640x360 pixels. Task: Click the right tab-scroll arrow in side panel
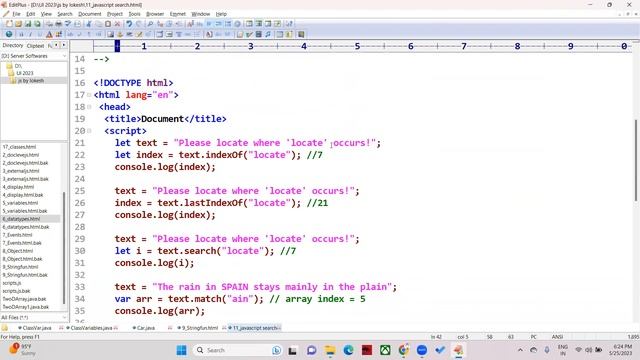64,45
